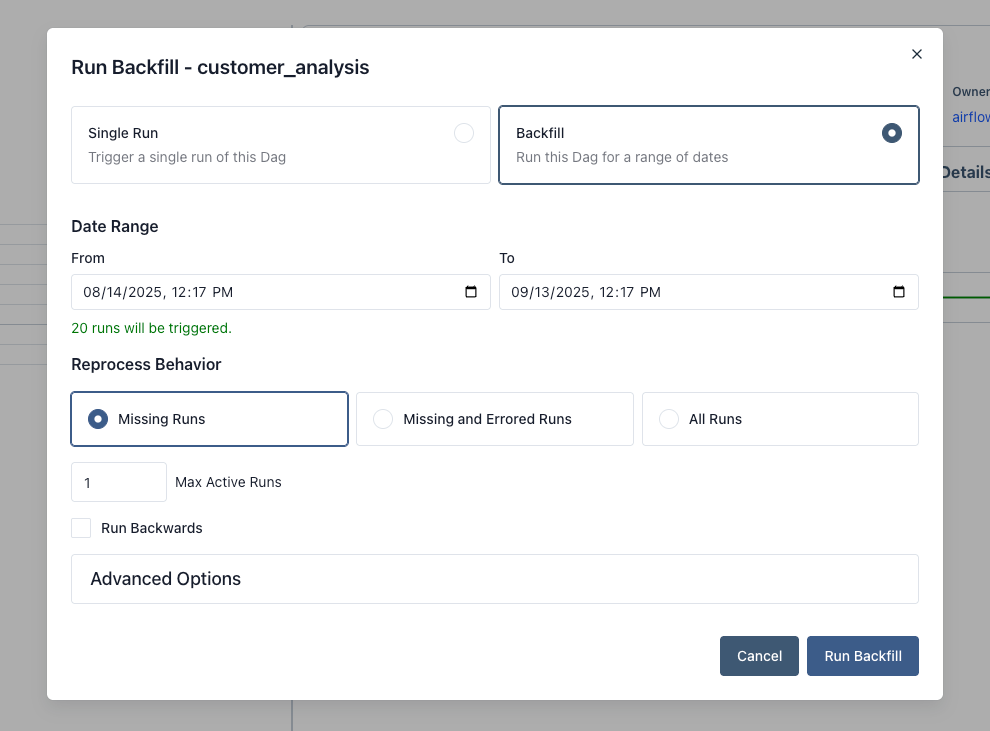Screen dimensions: 990x731
Task: Select All Runs reprocess behavior
Action: [668, 419]
